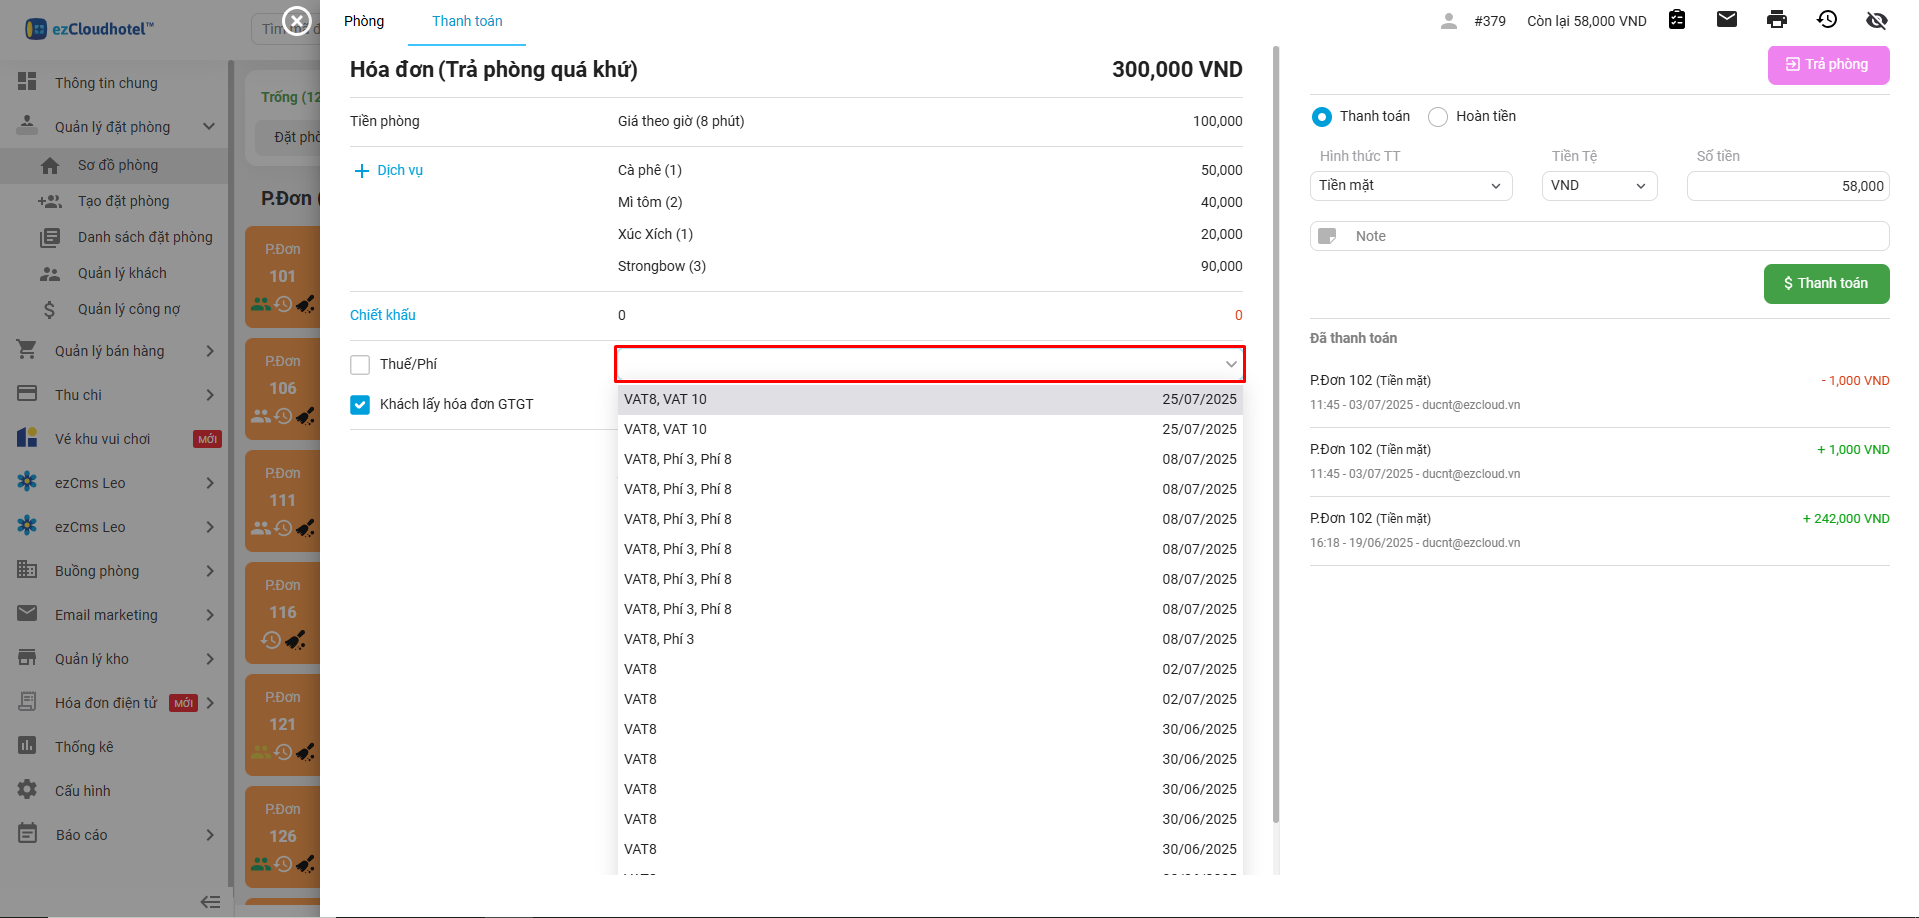
Task: Open the envelope email icon
Action: (x=1726, y=20)
